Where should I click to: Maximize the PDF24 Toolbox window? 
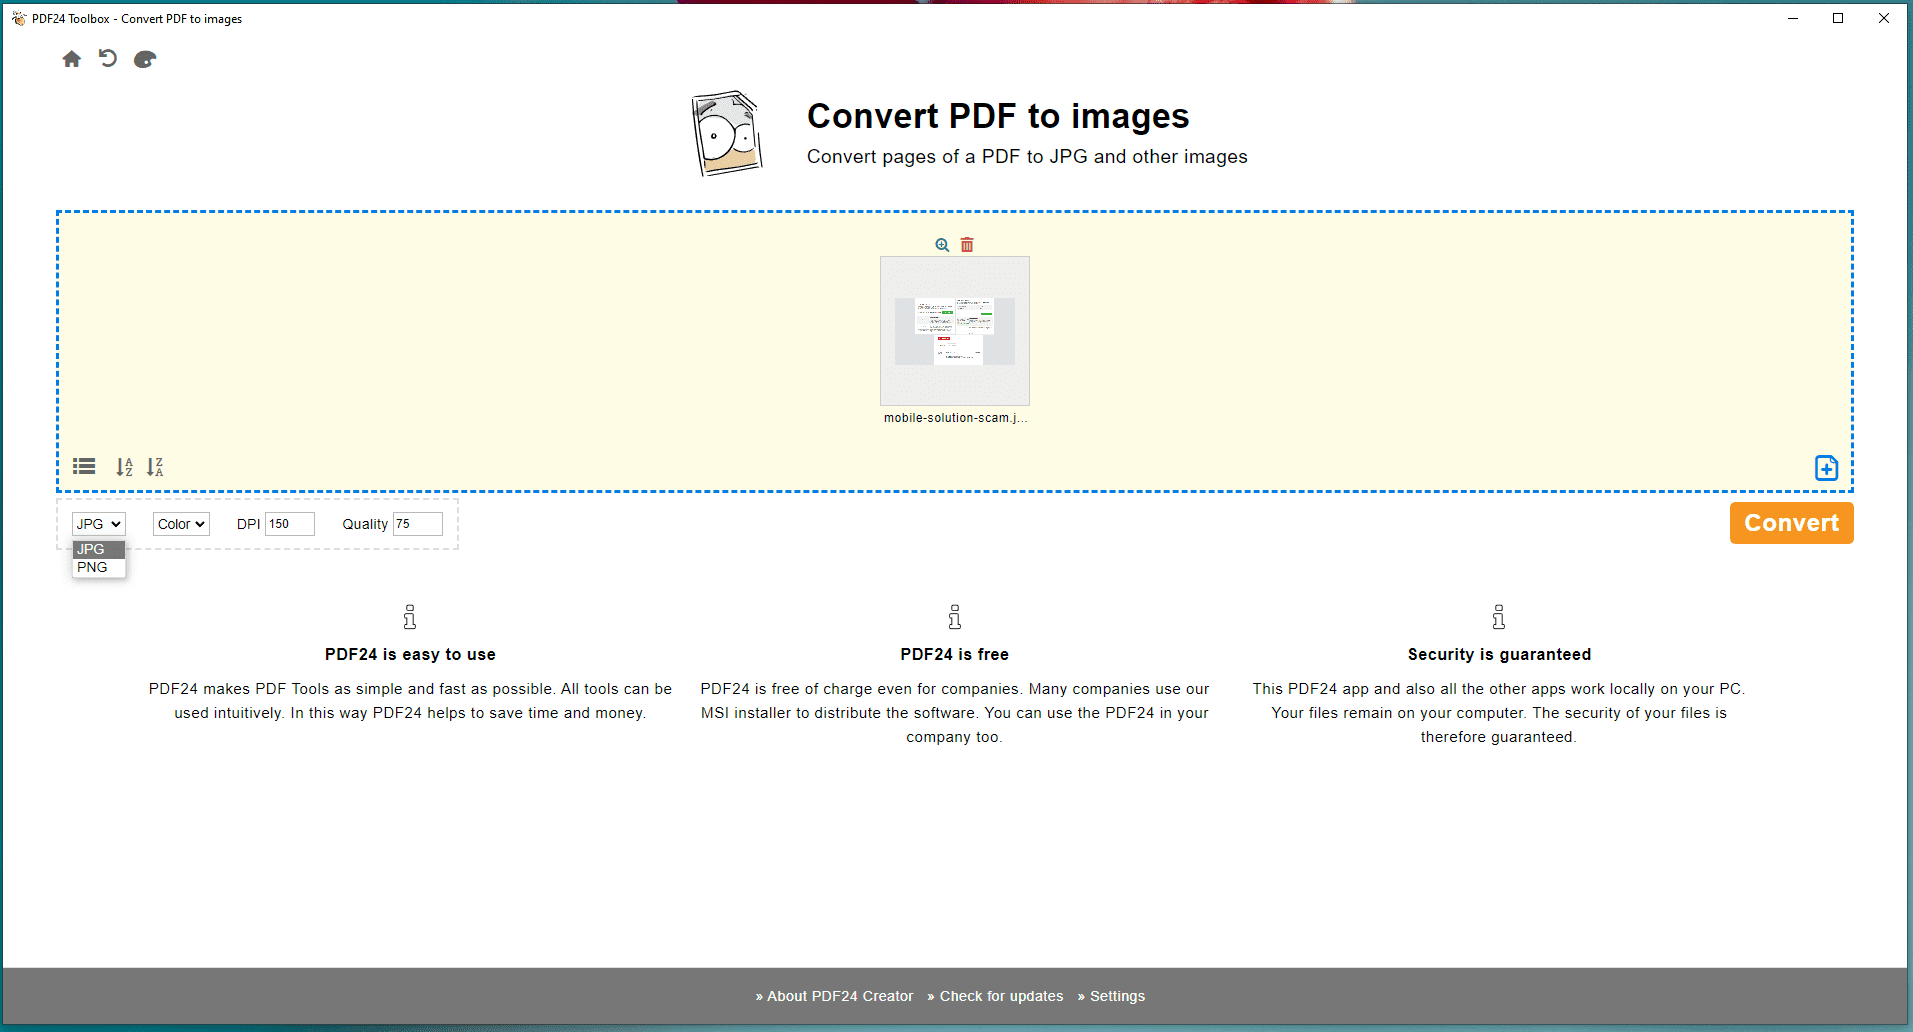pyautogui.click(x=1838, y=18)
